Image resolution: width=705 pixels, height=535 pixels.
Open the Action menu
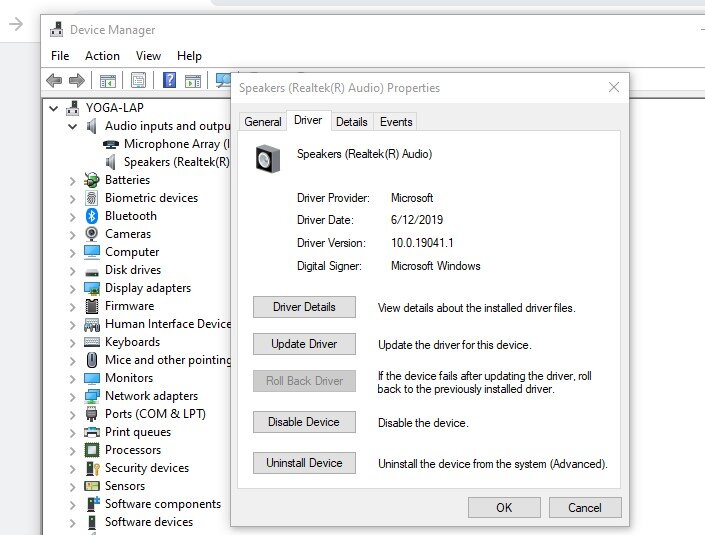[103, 56]
